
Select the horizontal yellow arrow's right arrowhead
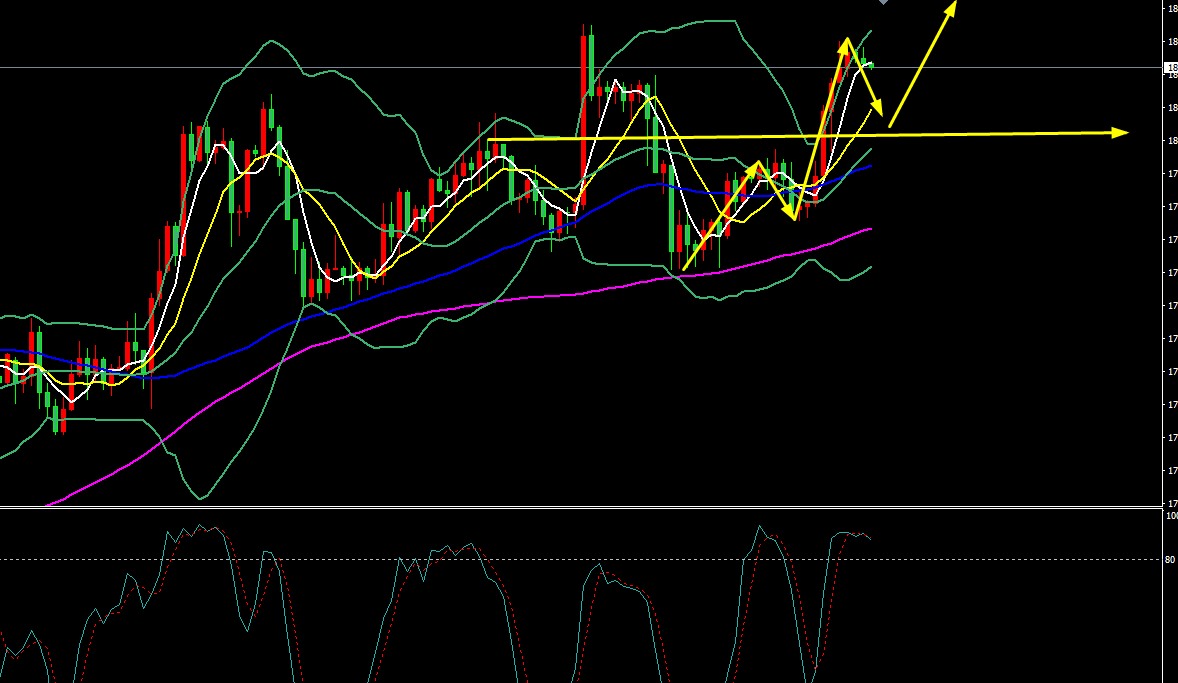[1121, 132]
